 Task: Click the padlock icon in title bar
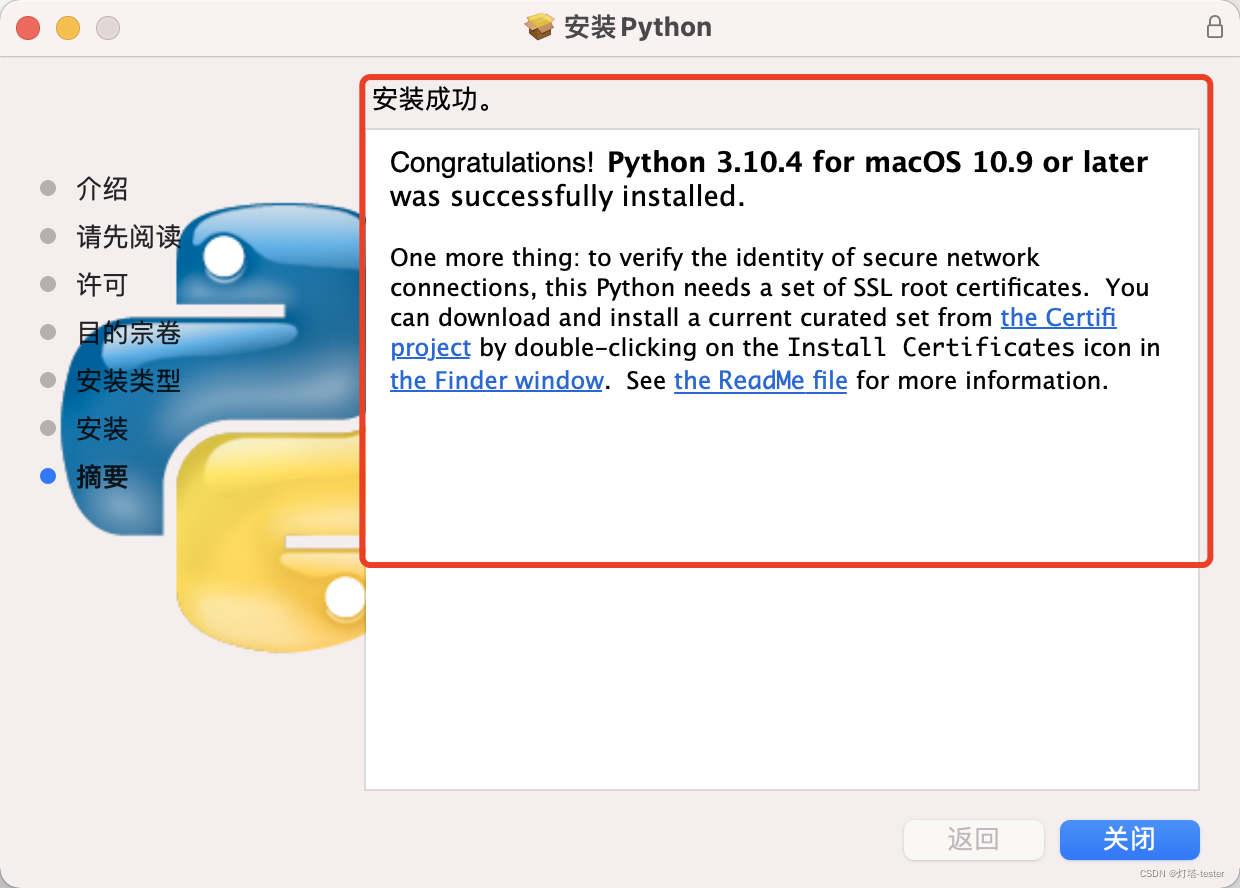(1215, 27)
